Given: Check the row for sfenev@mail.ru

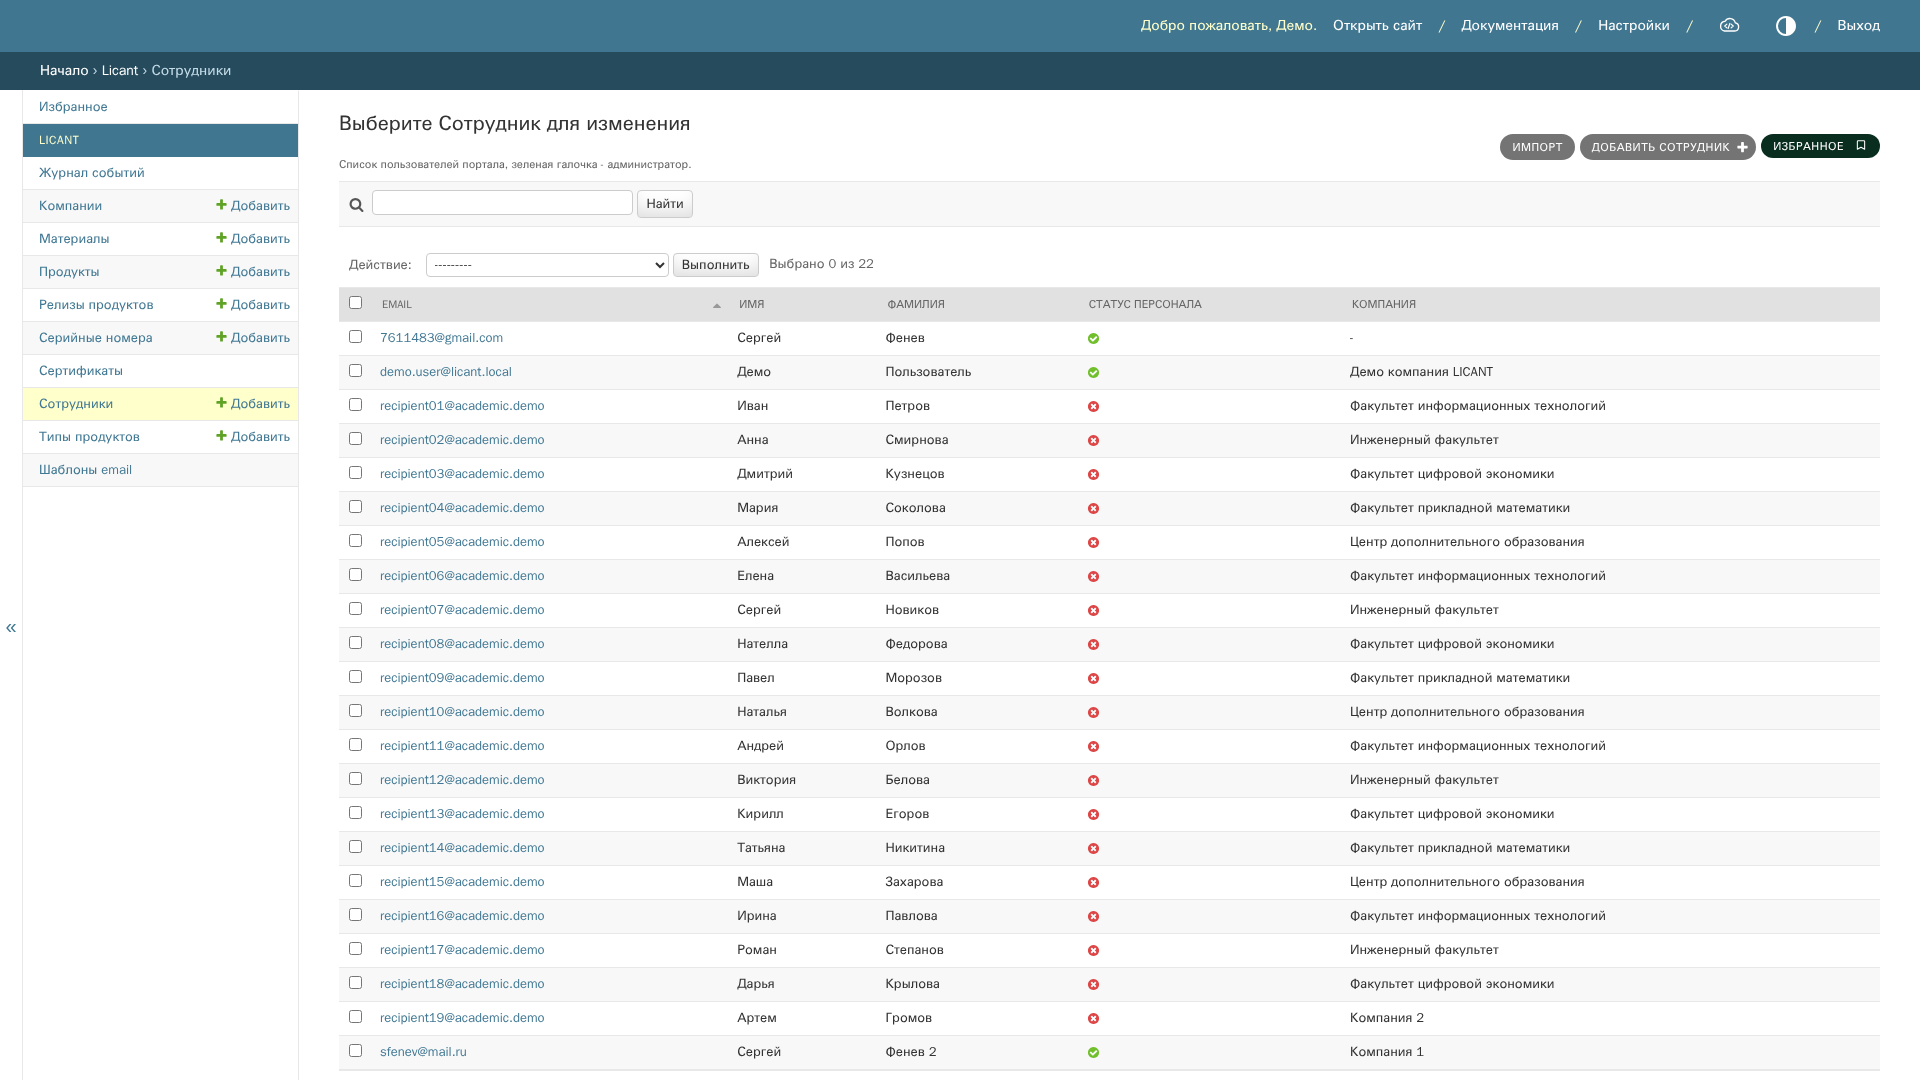Looking at the screenshot, I should coord(355,1051).
